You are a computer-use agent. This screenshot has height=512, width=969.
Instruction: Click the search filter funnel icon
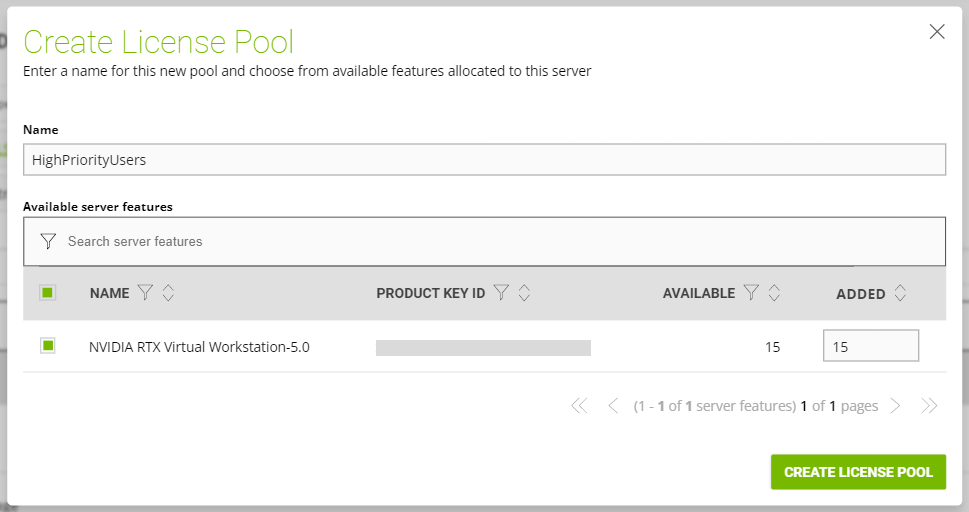tap(47, 241)
